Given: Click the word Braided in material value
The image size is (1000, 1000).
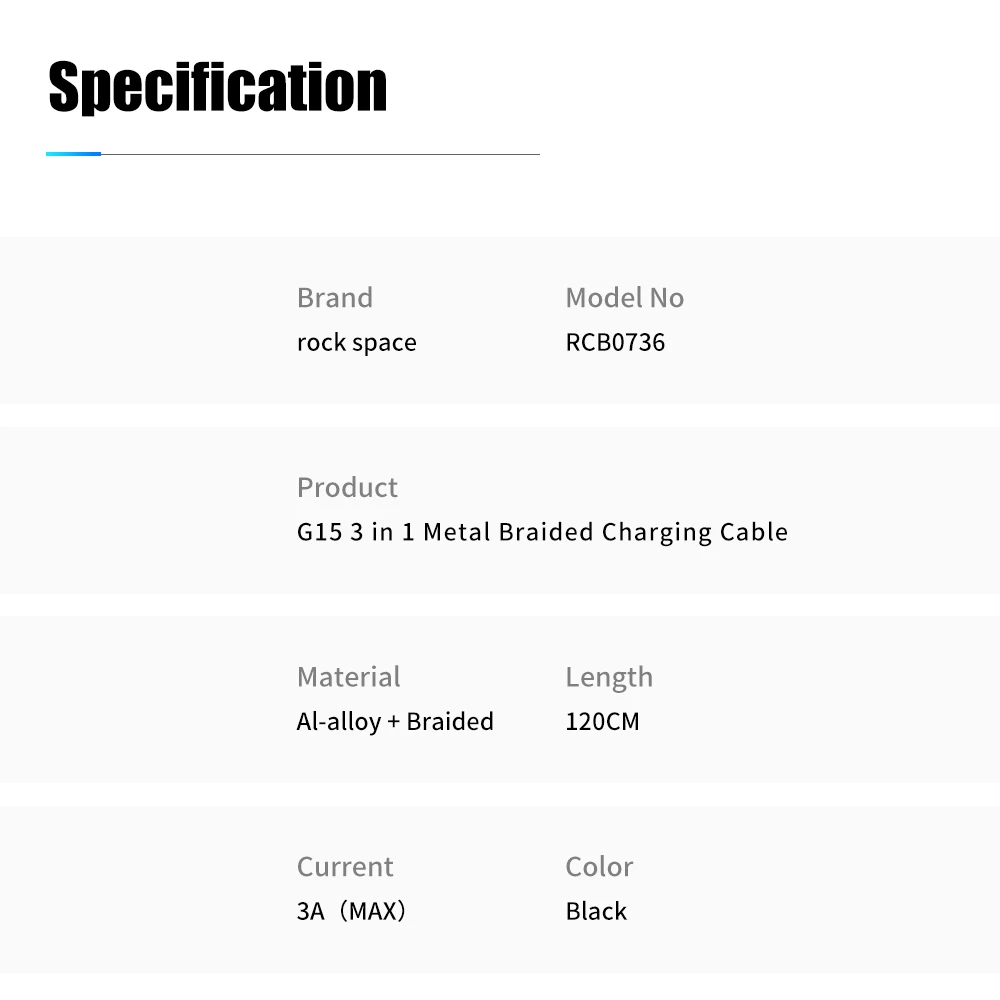Looking at the screenshot, I should (x=450, y=722).
